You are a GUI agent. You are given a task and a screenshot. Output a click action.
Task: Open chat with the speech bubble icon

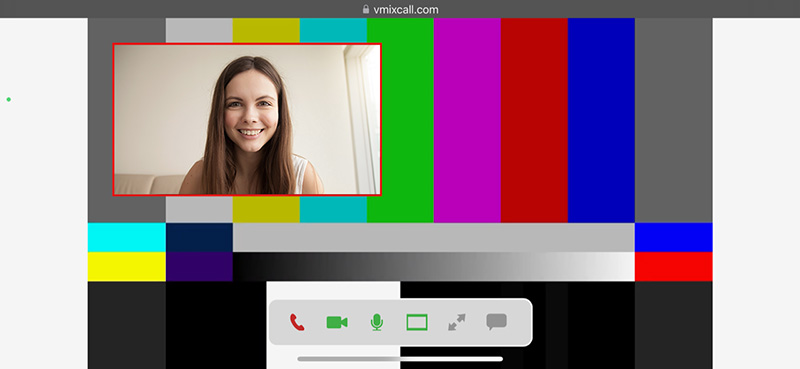click(496, 322)
